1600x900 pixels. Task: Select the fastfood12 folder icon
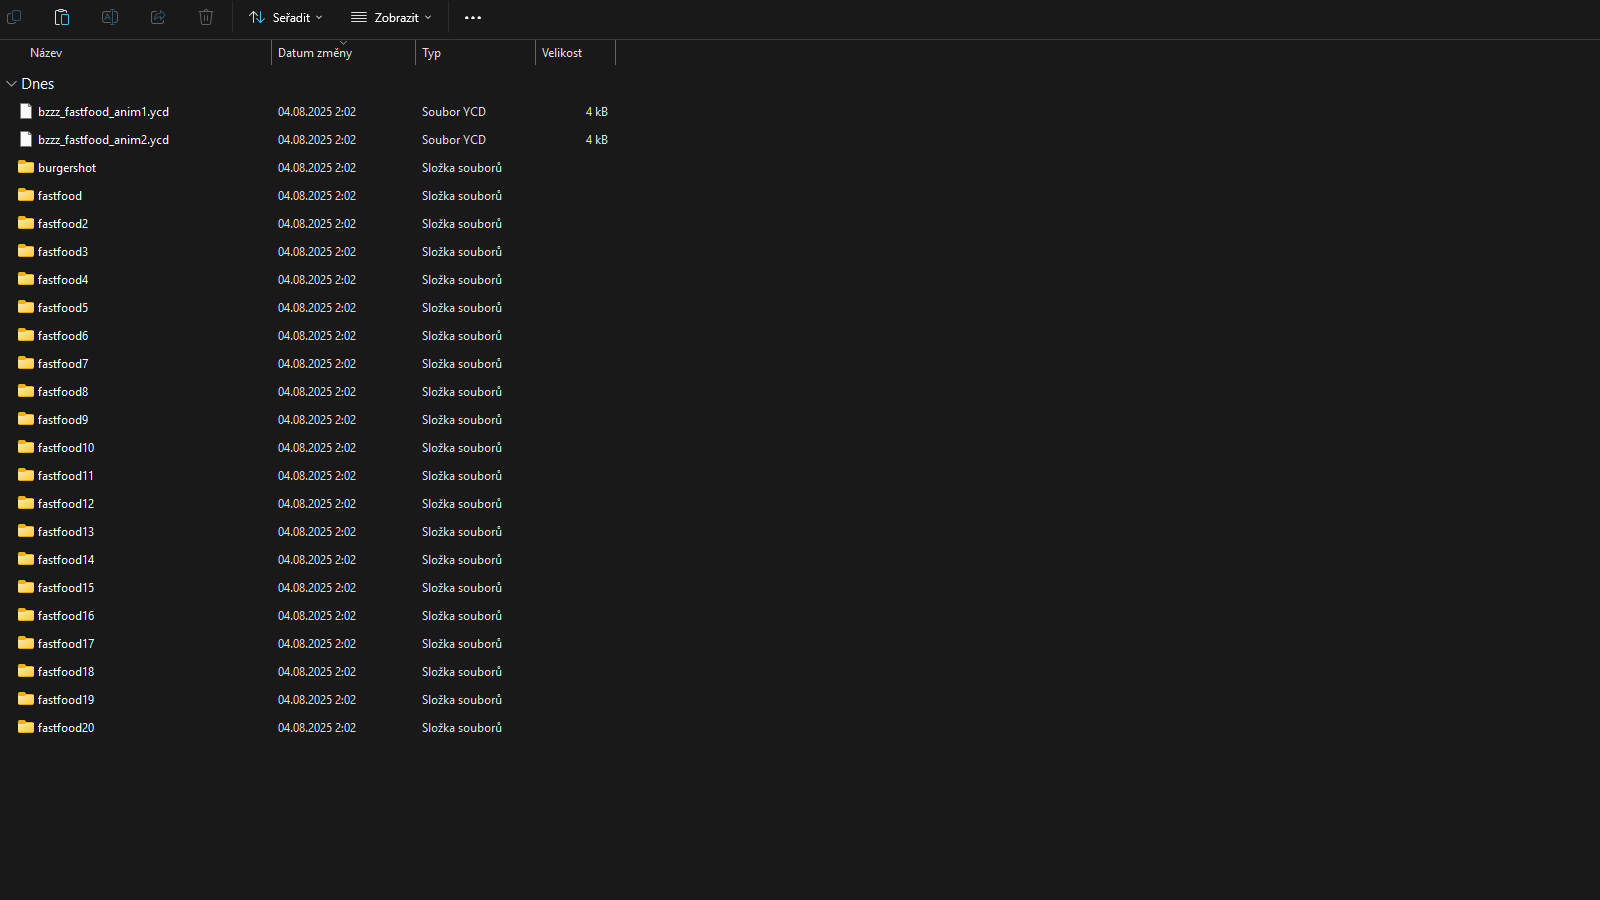(26, 503)
